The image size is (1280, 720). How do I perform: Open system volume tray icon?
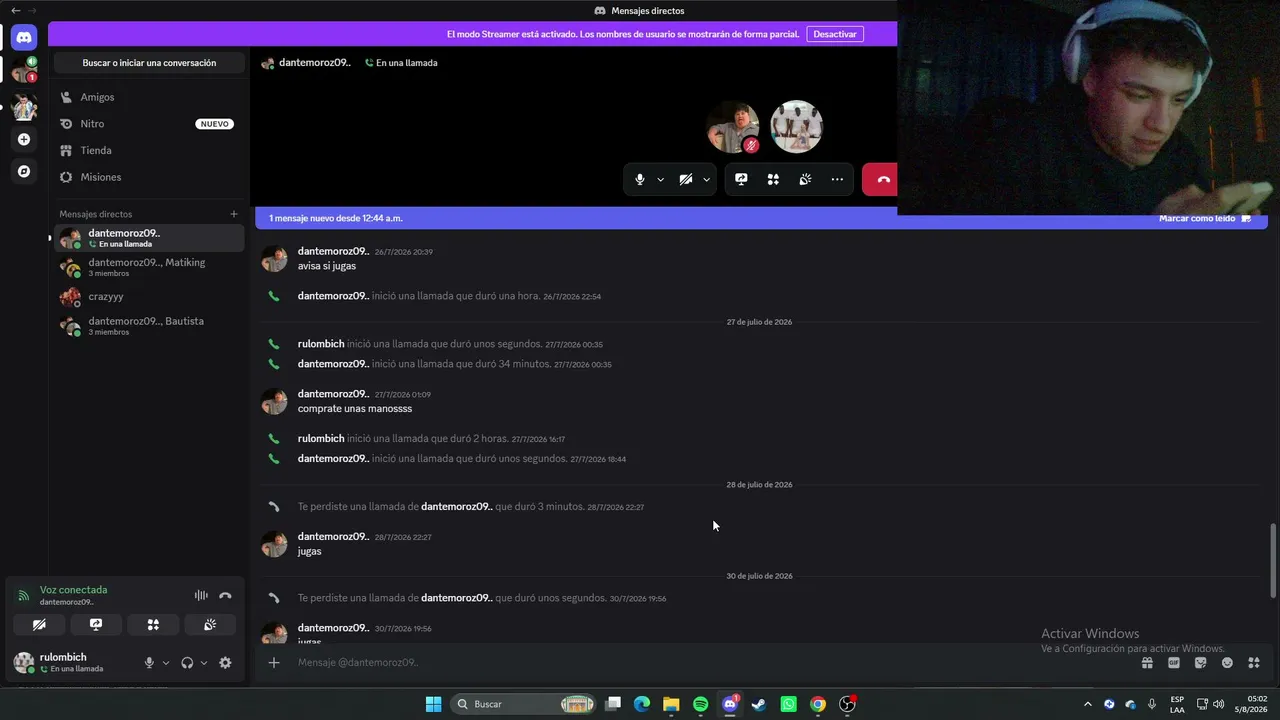click(x=1218, y=704)
